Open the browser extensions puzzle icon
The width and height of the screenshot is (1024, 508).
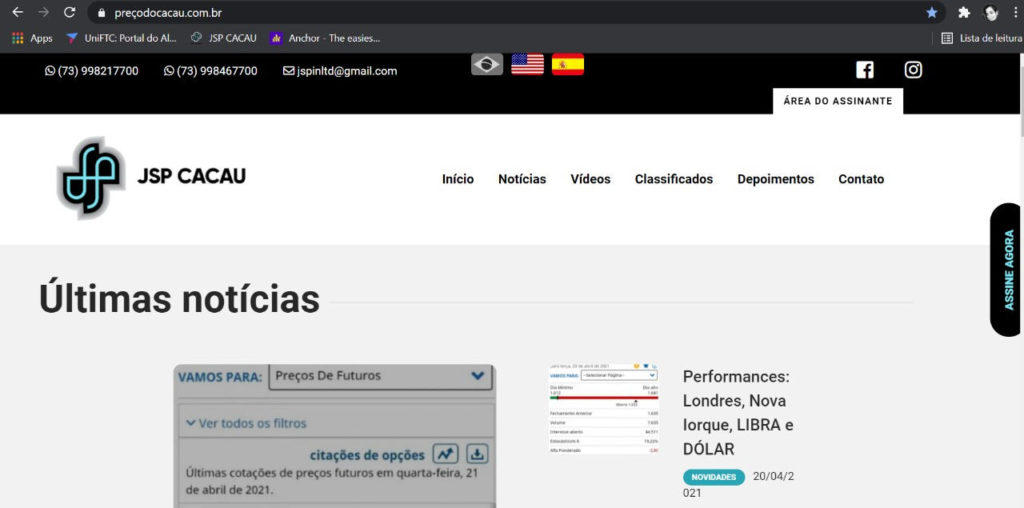pyautogui.click(x=963, y=13)
